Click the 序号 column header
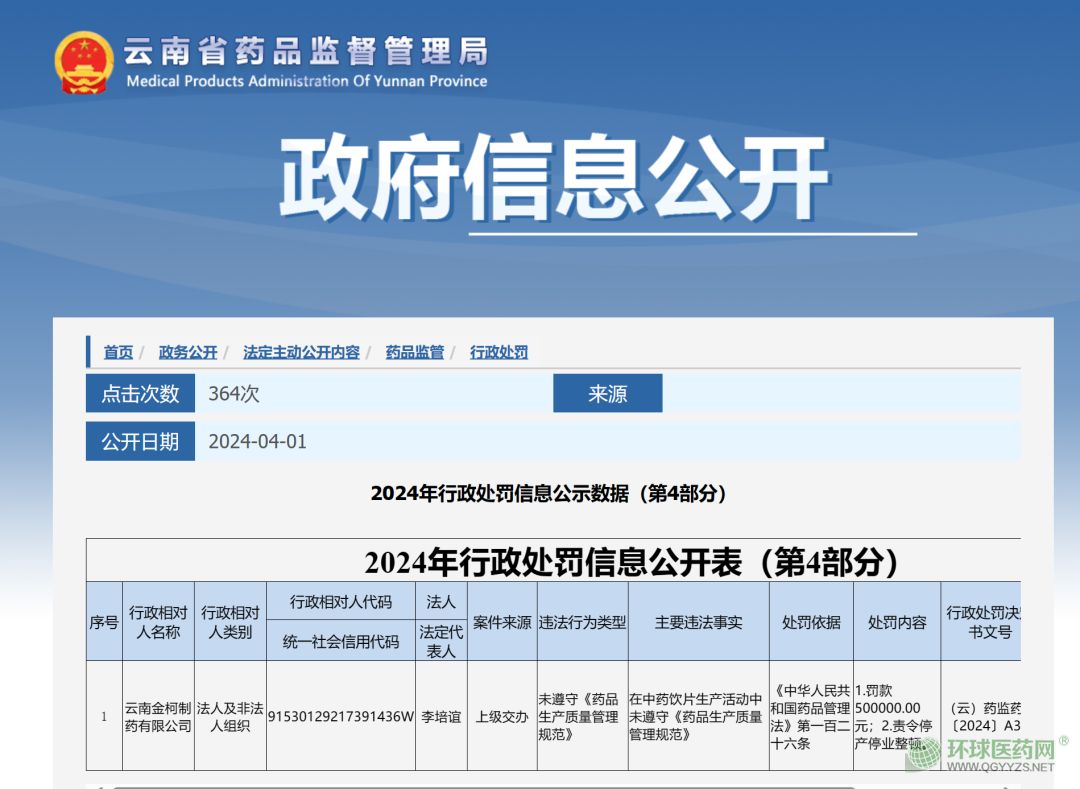 (104, 622)
